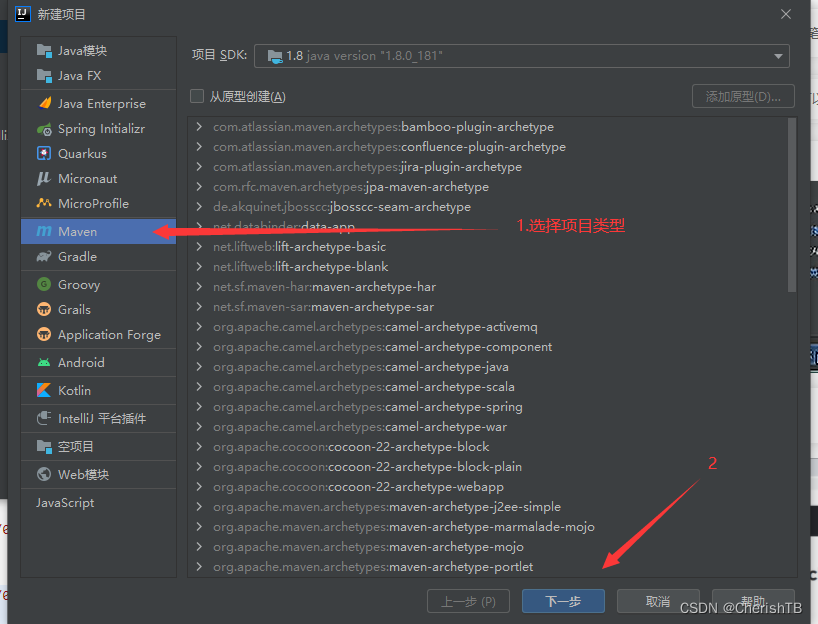Enable the 从原型创建 checkbox
The height and width of the screenshot is (624, 818).
(197, 96)
